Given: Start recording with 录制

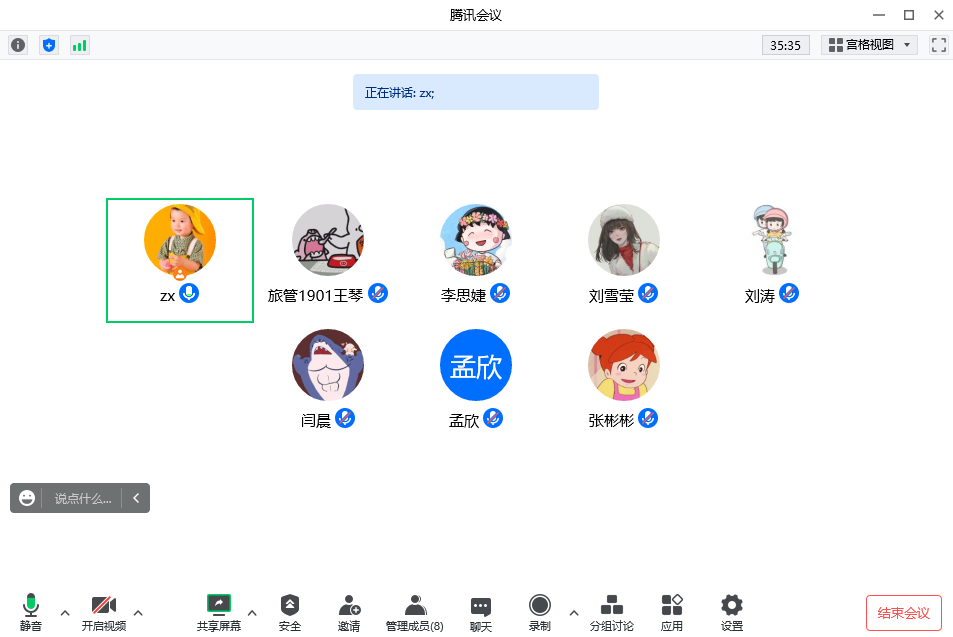Looking at the screenshot, I should (540, 613).
